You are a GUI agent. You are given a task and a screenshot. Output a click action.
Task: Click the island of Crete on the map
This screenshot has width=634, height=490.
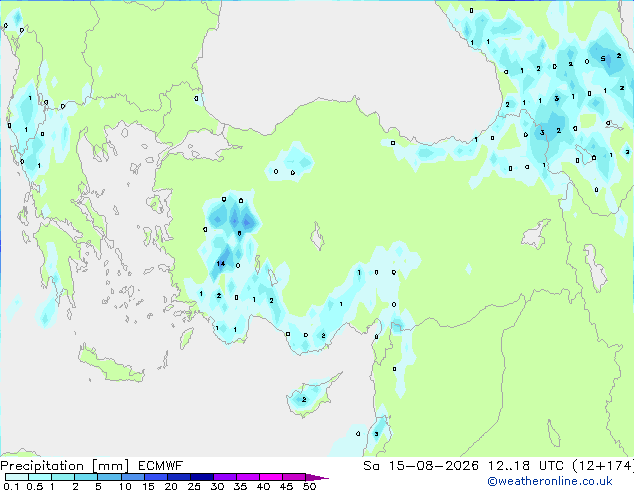110,364
